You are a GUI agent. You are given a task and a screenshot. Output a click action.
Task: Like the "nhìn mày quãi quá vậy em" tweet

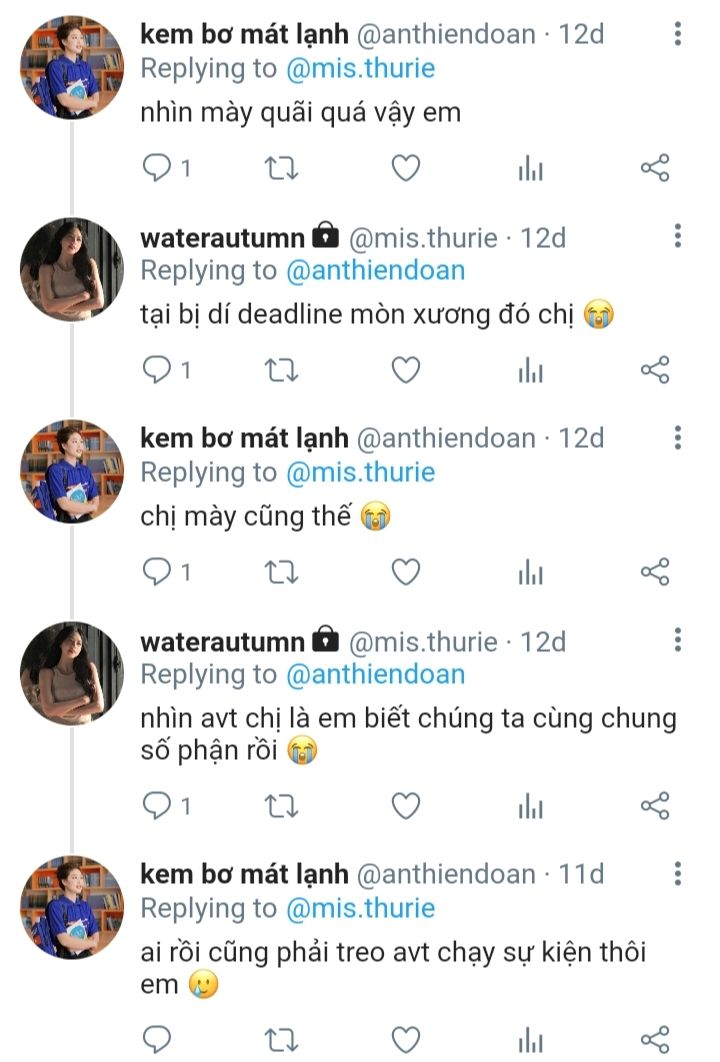(406, 168)
